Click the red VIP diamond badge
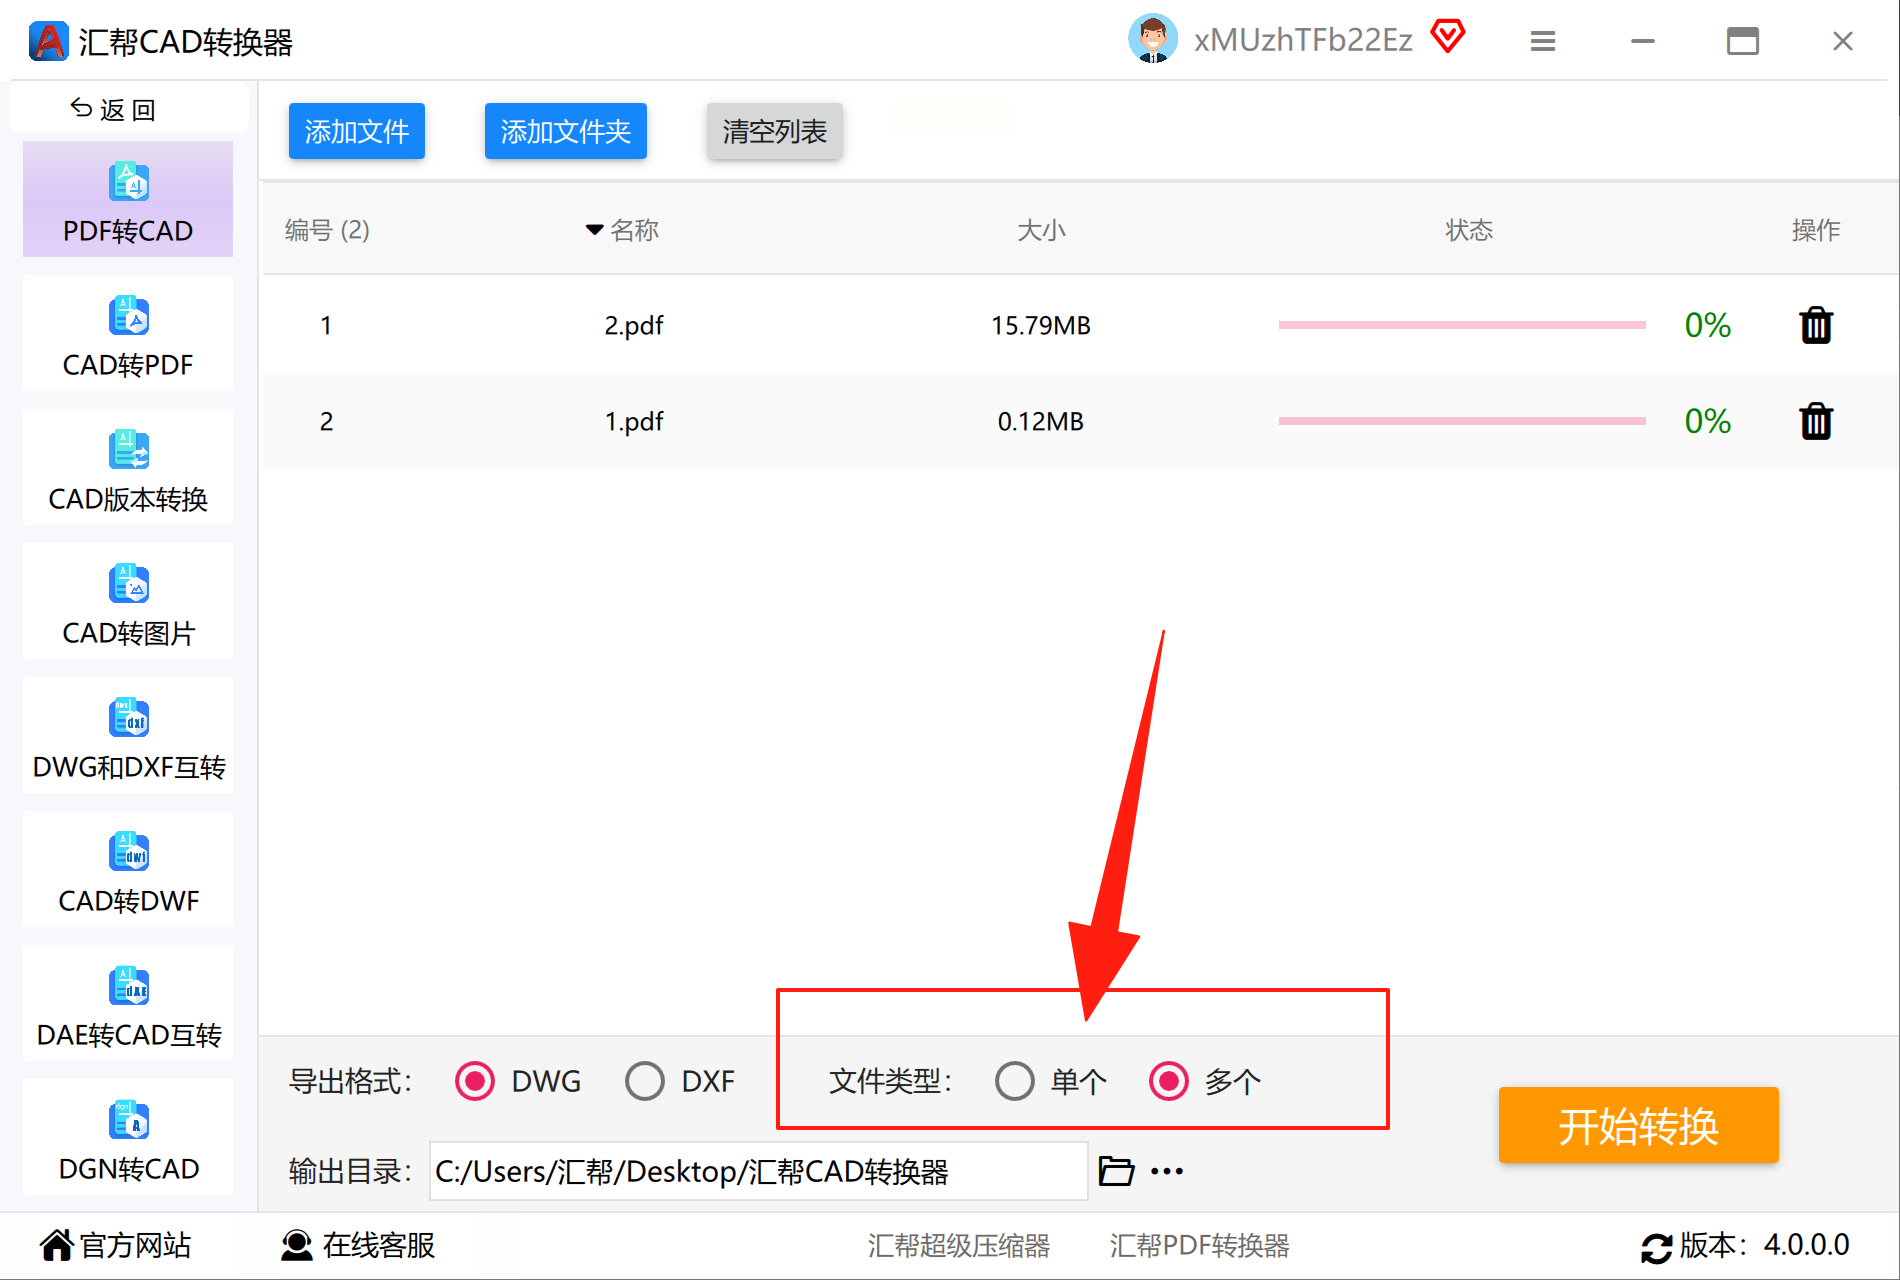This screenshot has height=1280, width=1900. click(x=1447, y=37)
